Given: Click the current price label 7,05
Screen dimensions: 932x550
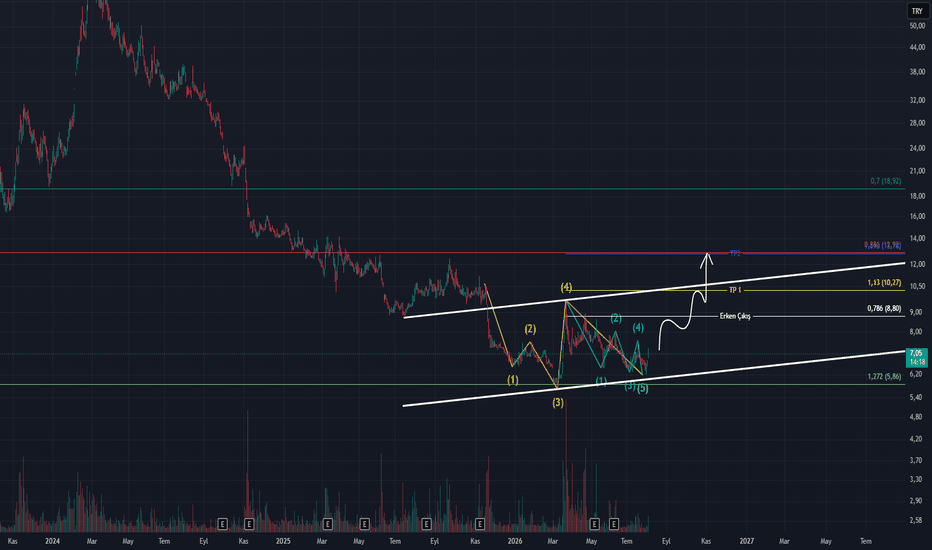Looking at the screenshot, I should pos(916,353).
